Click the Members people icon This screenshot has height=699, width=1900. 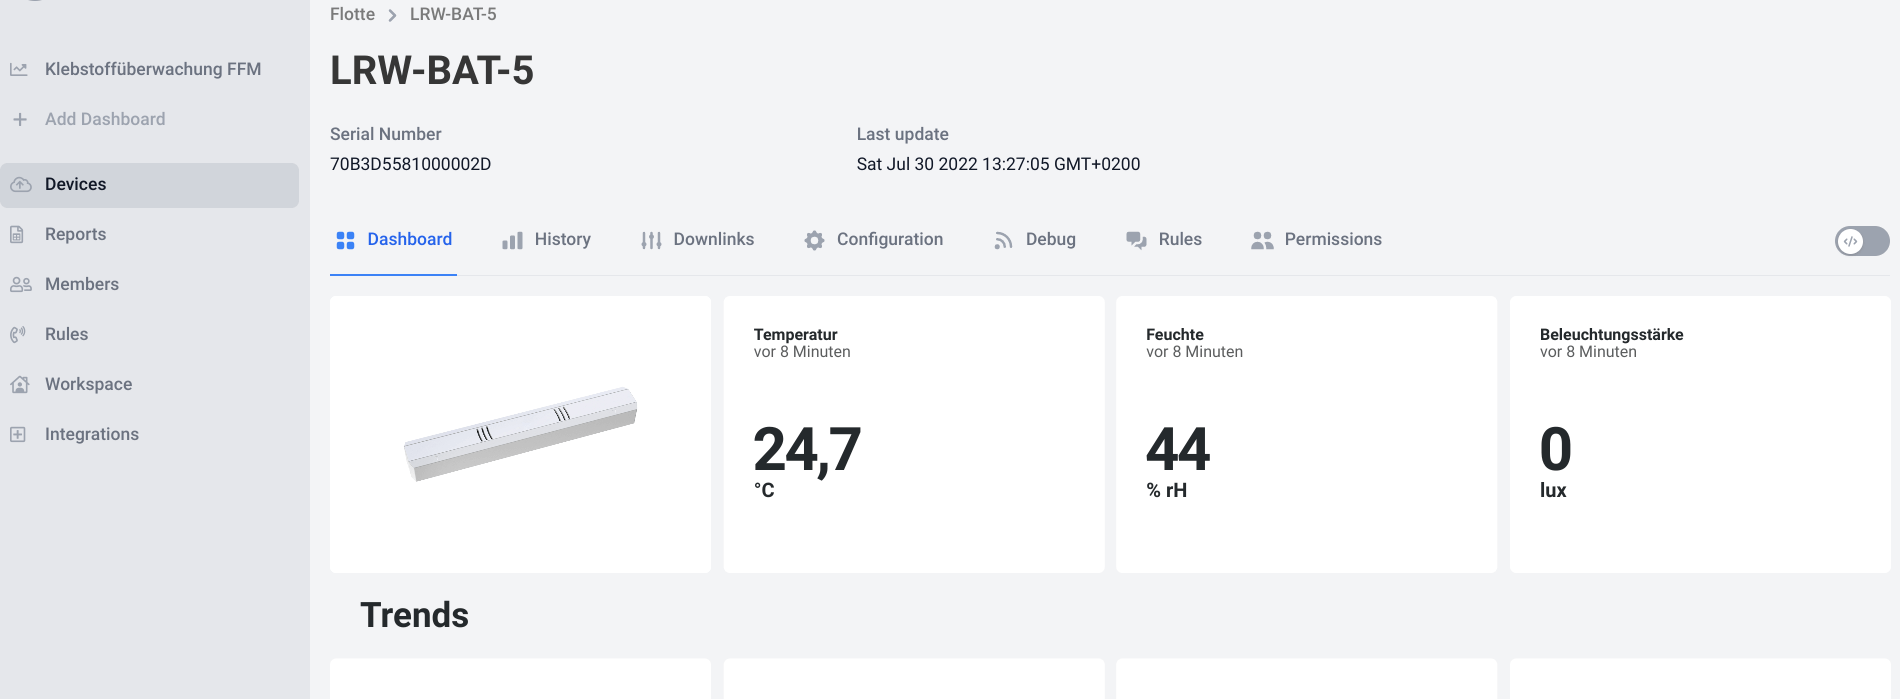click(x=20, y=285)
